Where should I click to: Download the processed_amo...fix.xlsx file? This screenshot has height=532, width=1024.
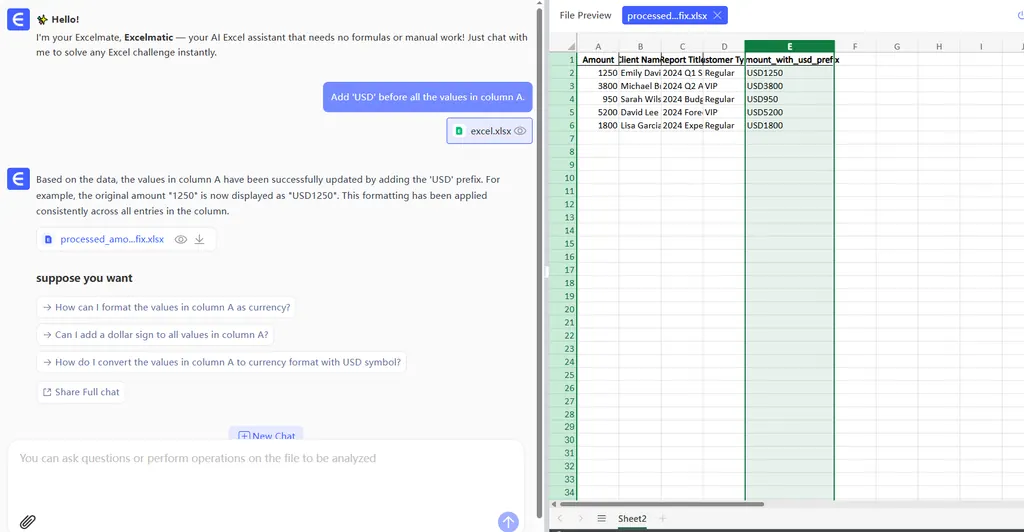pos(199,239)
